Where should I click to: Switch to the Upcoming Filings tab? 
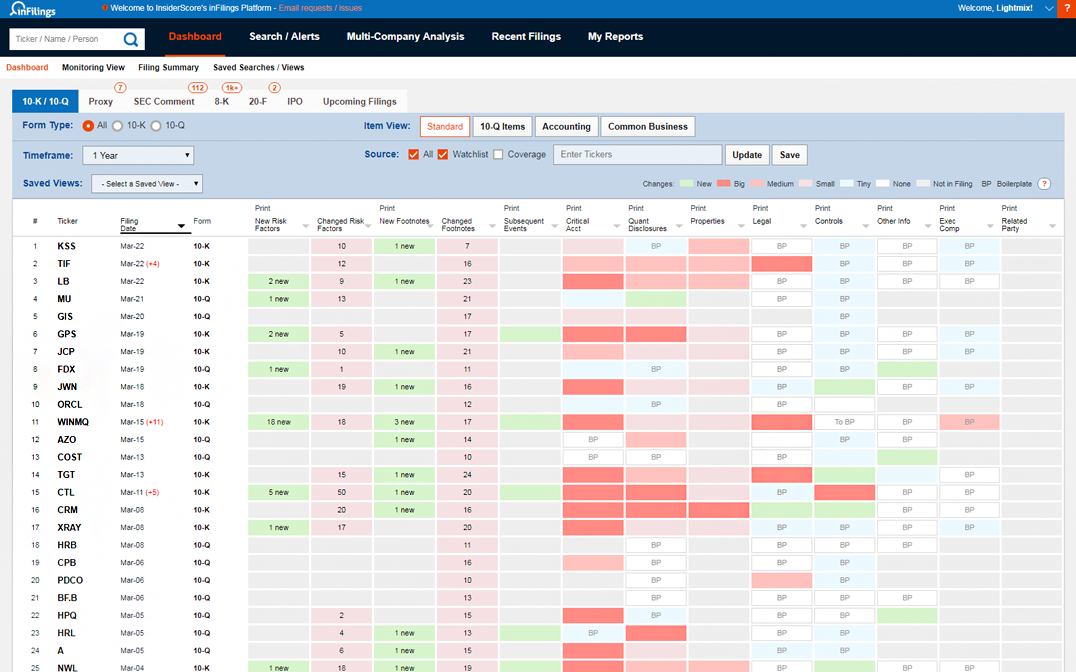(x=360, y=102)
